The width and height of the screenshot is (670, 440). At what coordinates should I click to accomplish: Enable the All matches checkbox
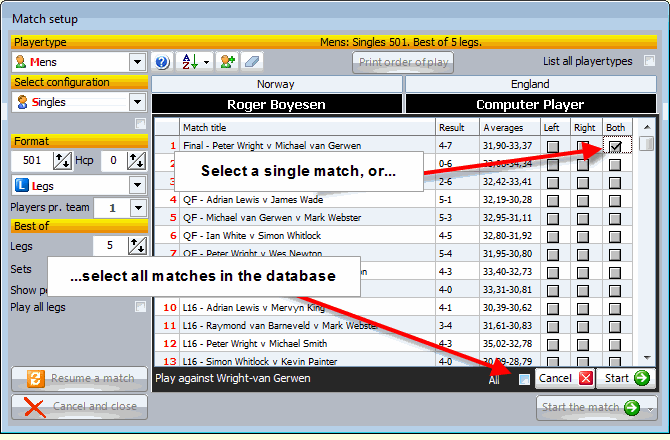coord(524,379)
